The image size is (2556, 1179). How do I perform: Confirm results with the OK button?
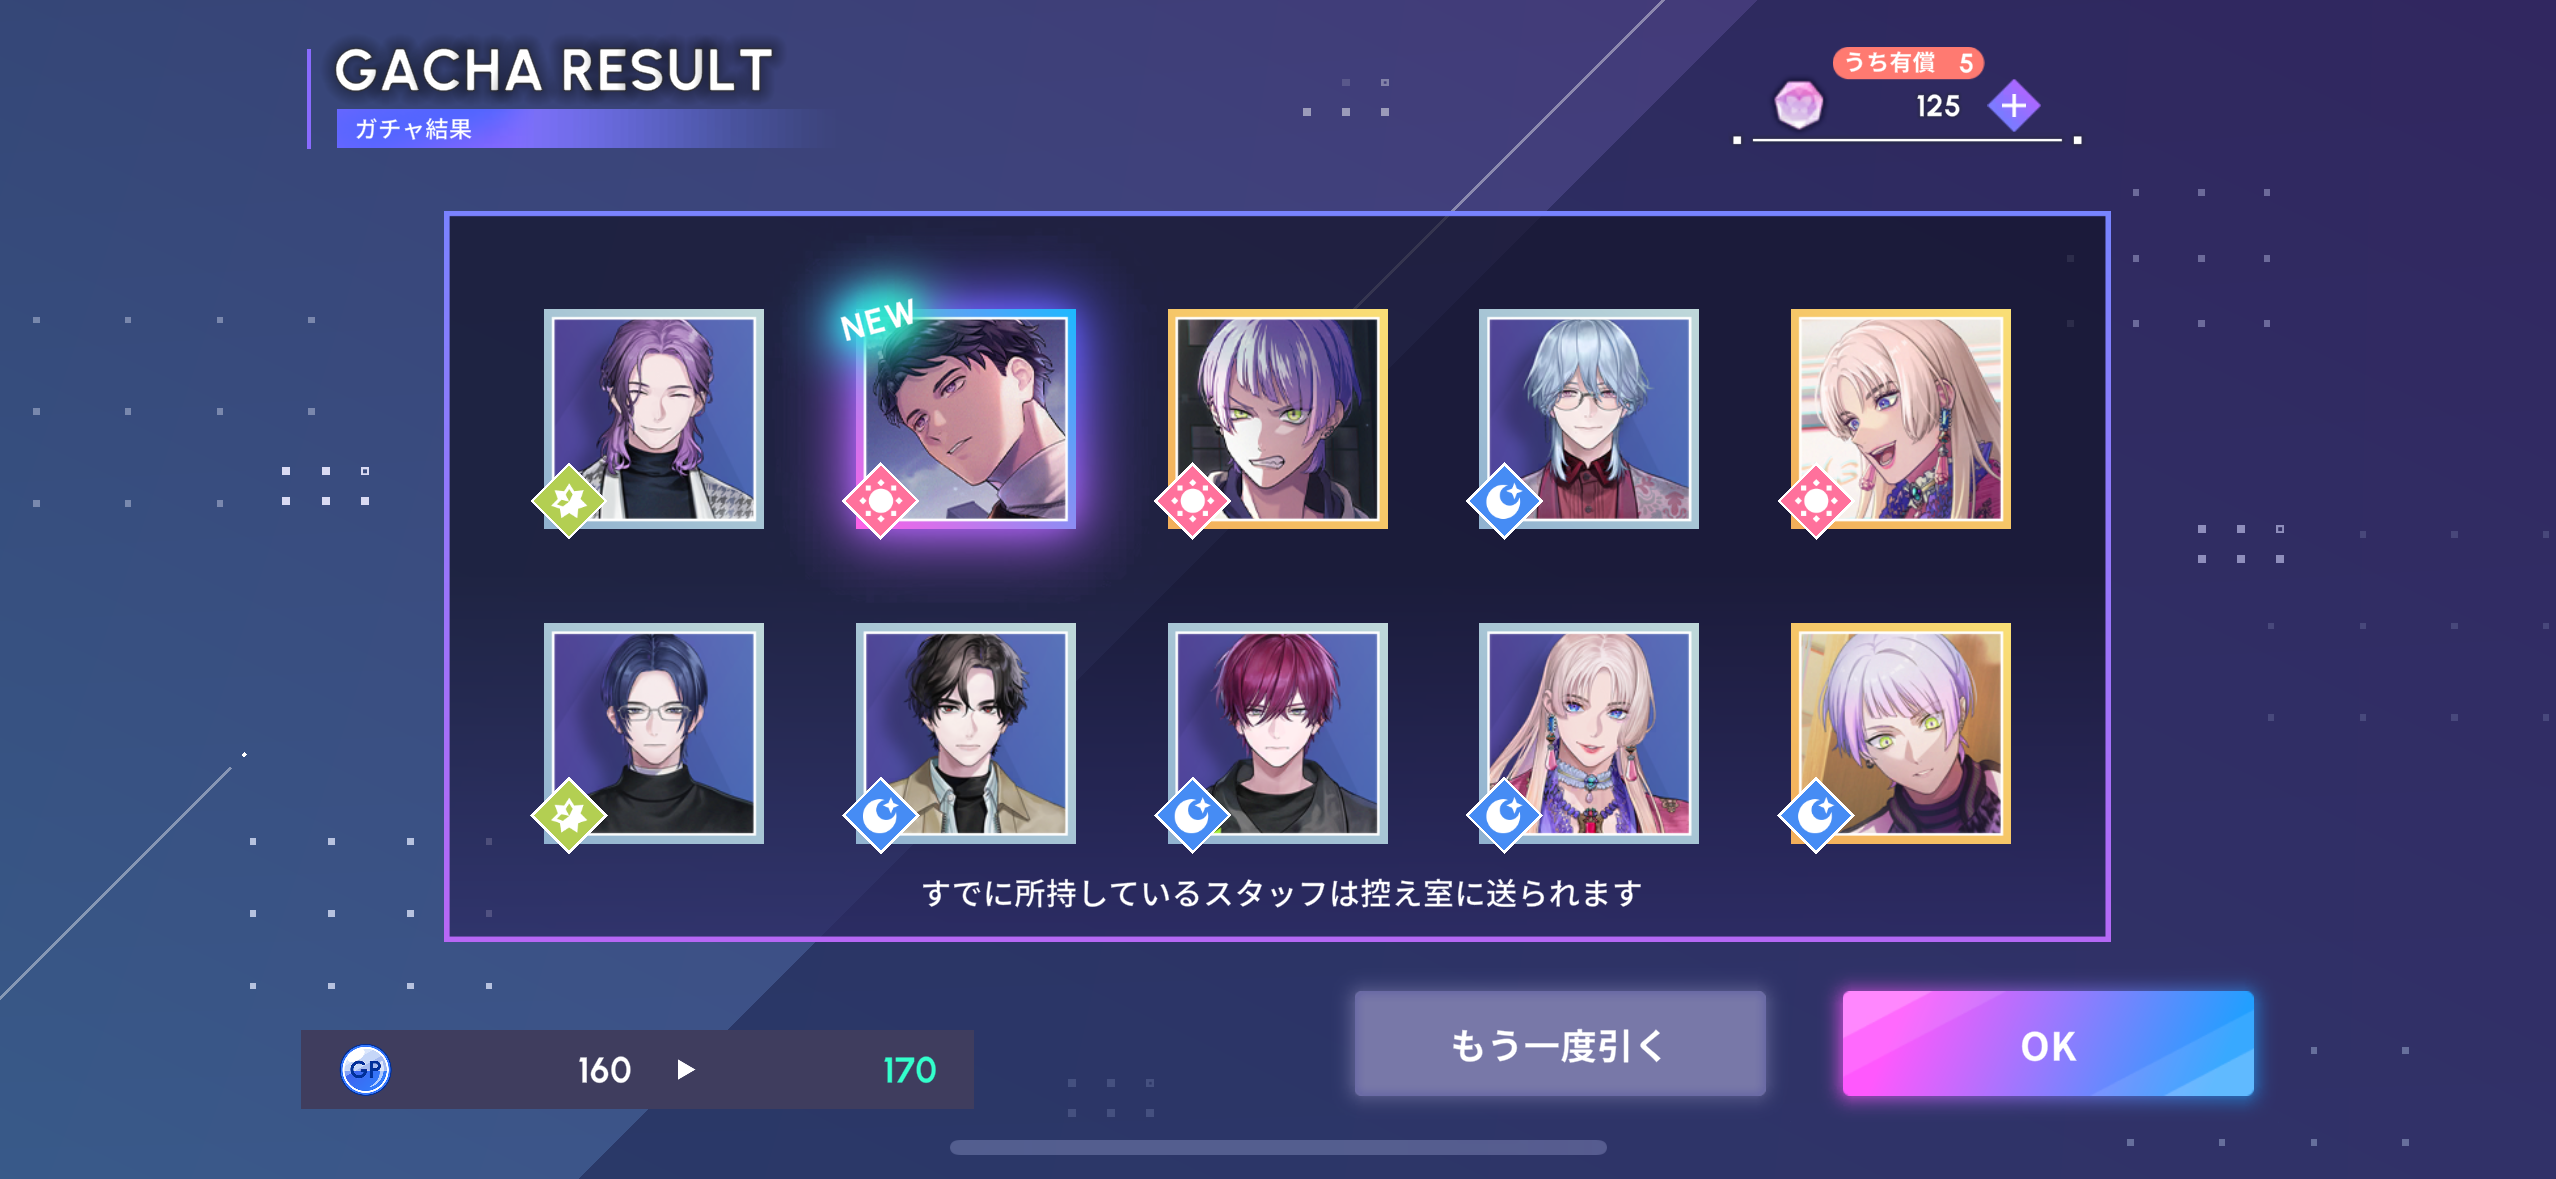[x=2048, y=1044]
